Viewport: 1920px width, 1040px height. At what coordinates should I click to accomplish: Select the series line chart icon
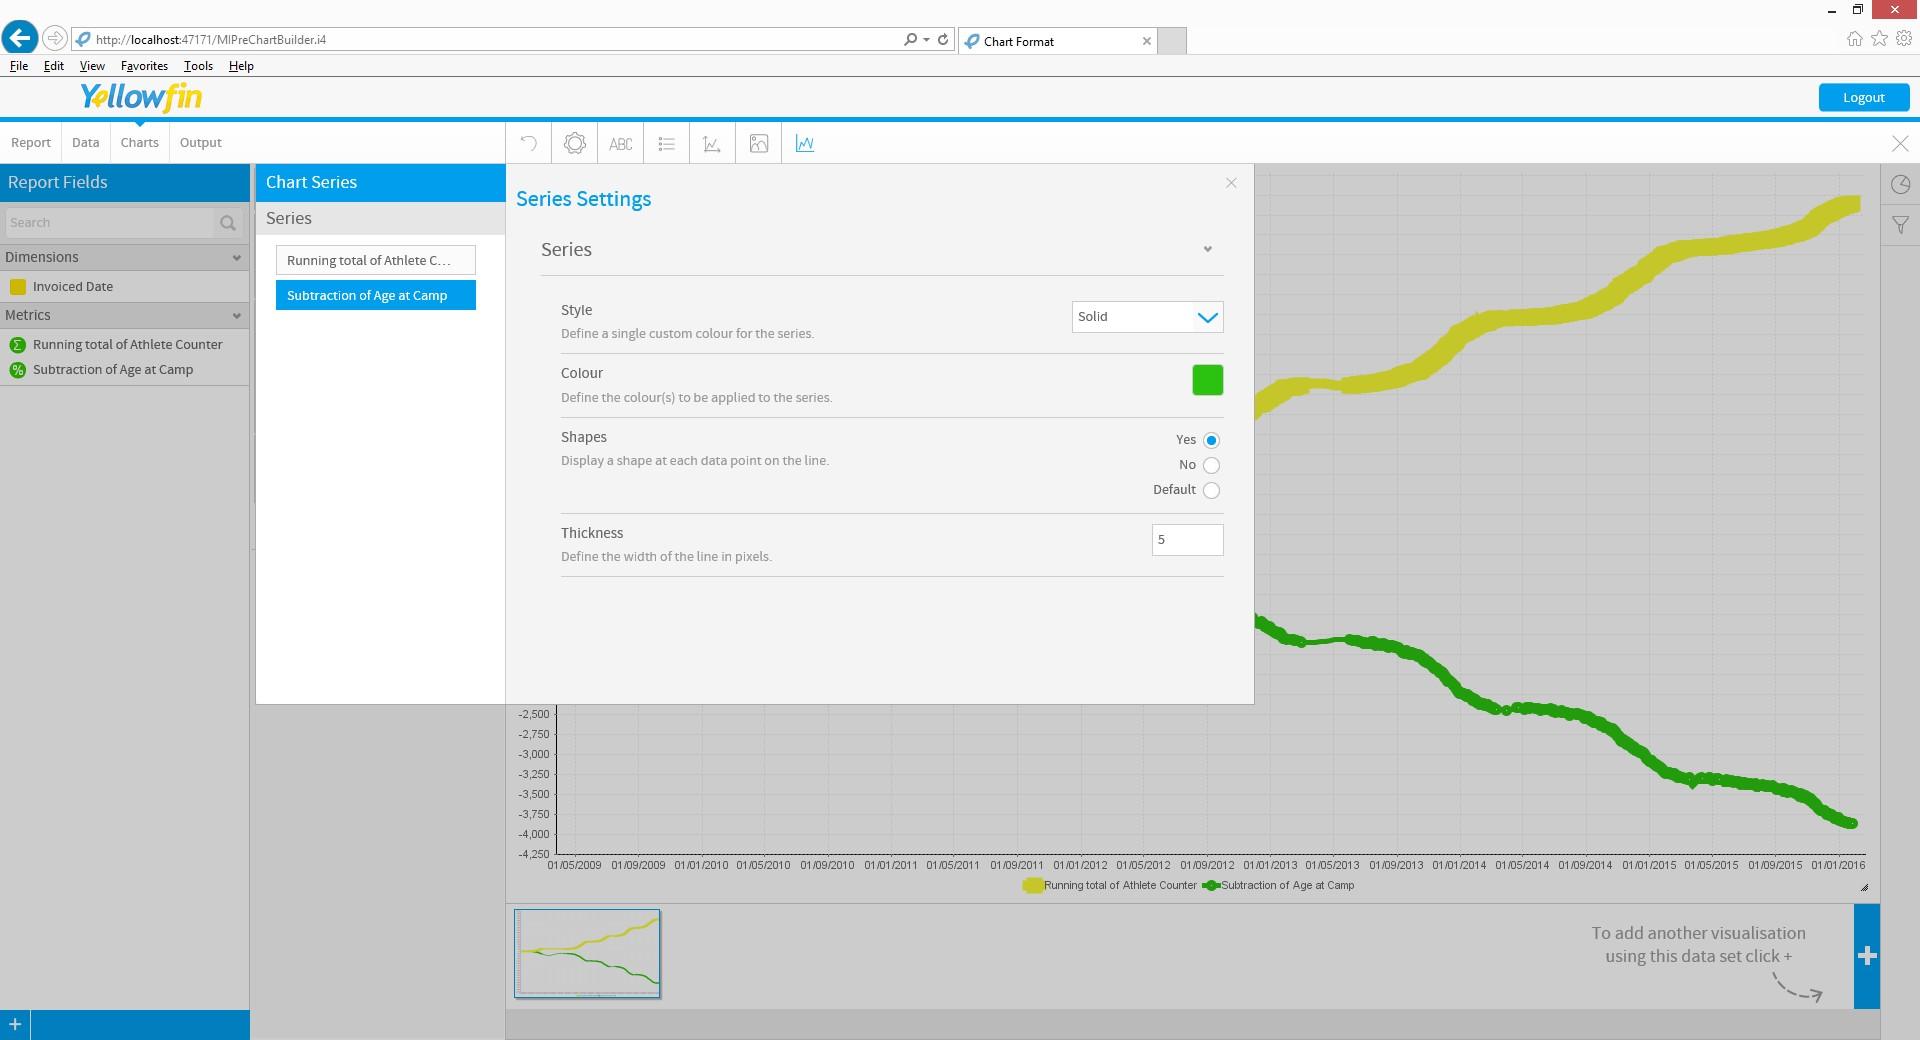click(805, 144)
